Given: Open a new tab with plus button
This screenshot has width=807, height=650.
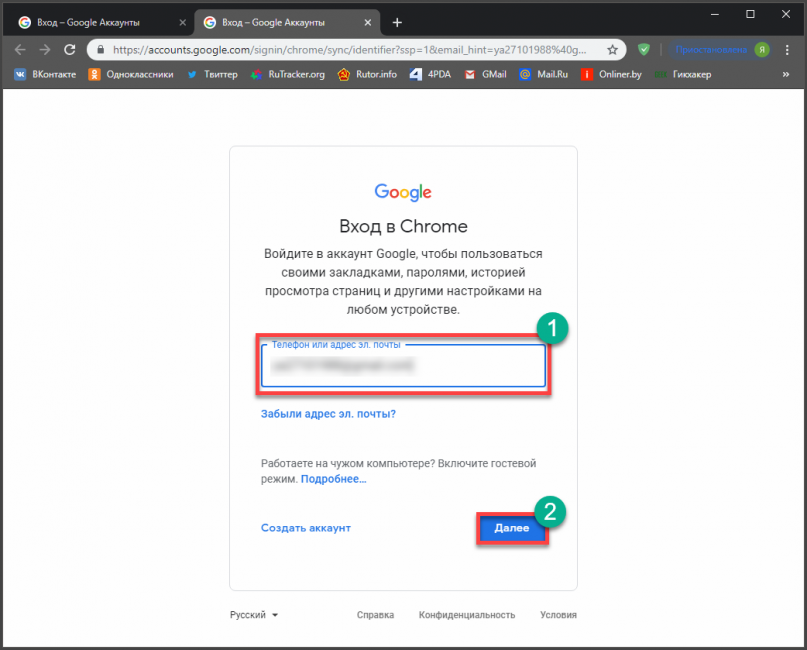Looking at the screenshot, I should 397,23.
